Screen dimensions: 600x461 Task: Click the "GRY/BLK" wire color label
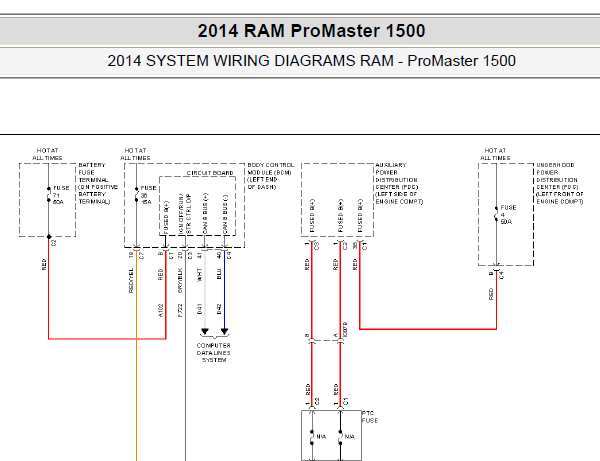coord(180,280)
